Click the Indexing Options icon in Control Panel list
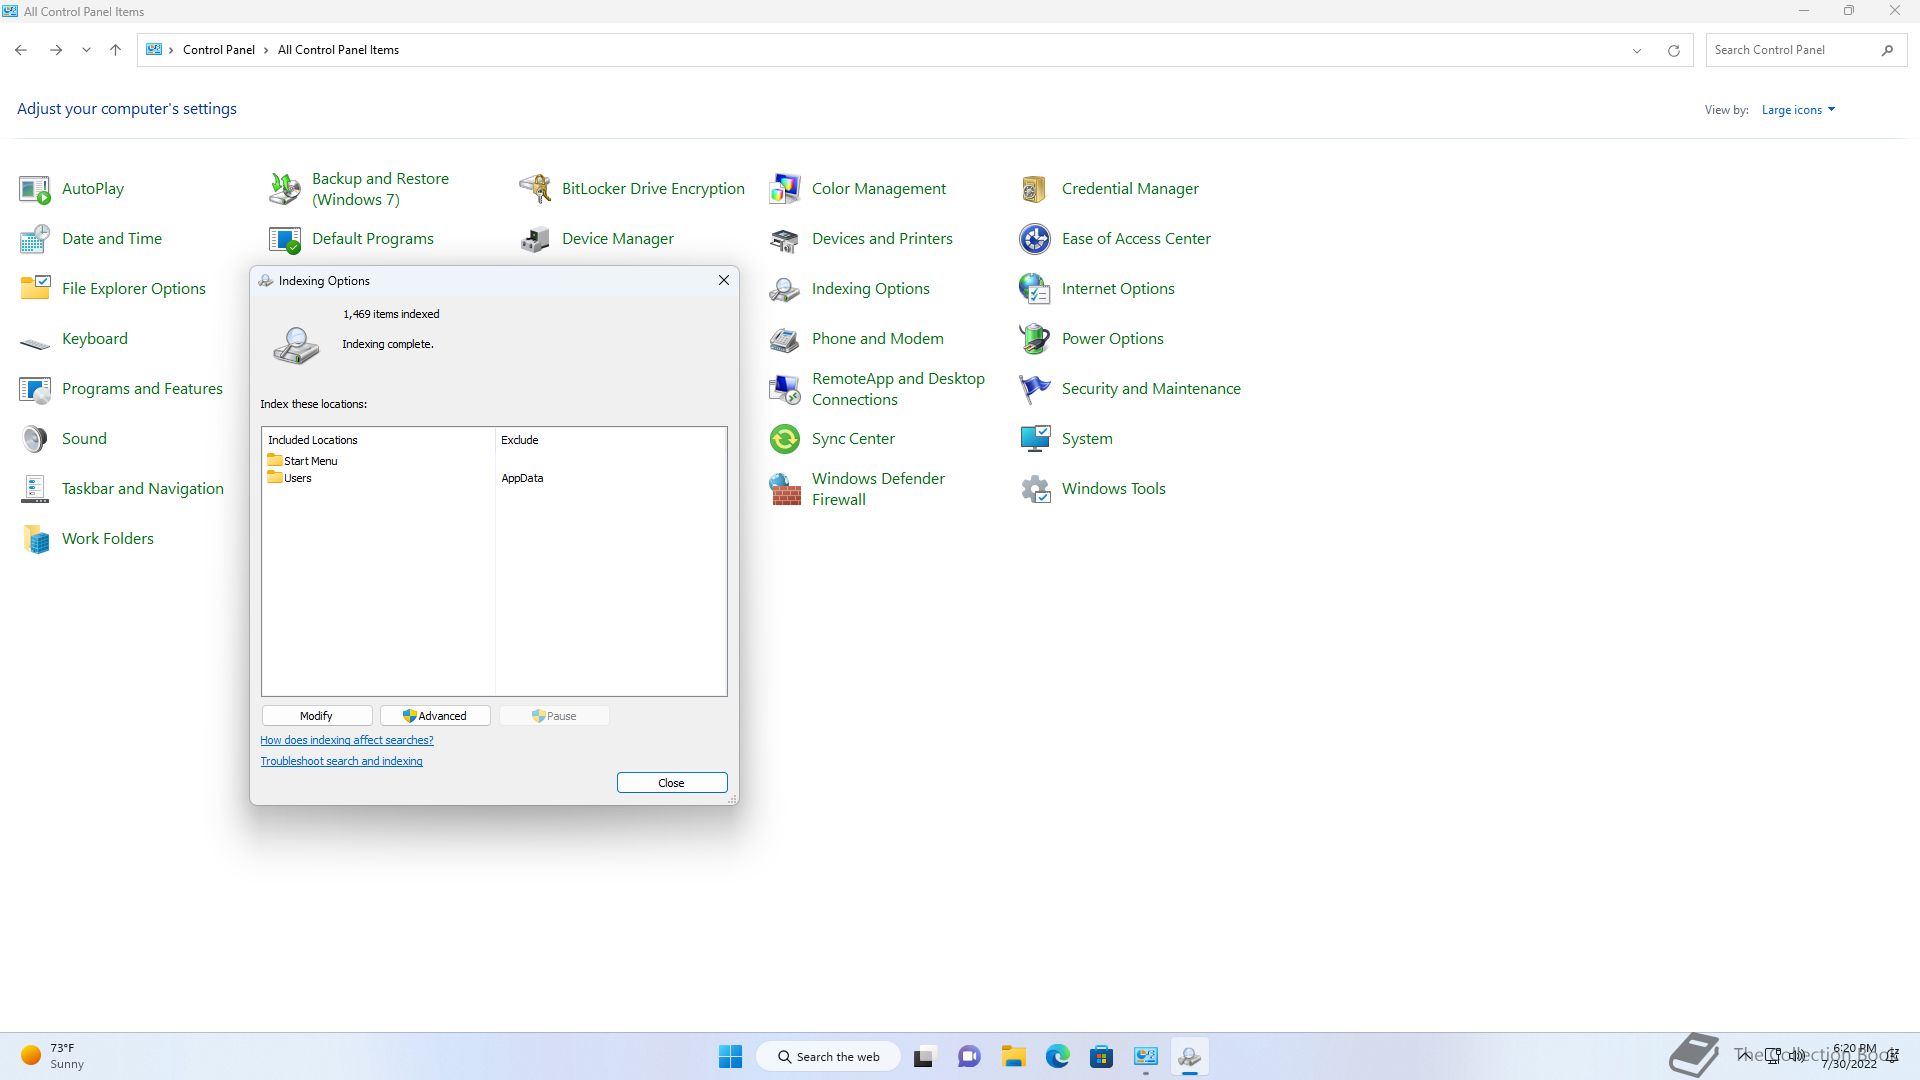This screenshot has height=1080, width=1920. tap(785, 289)
